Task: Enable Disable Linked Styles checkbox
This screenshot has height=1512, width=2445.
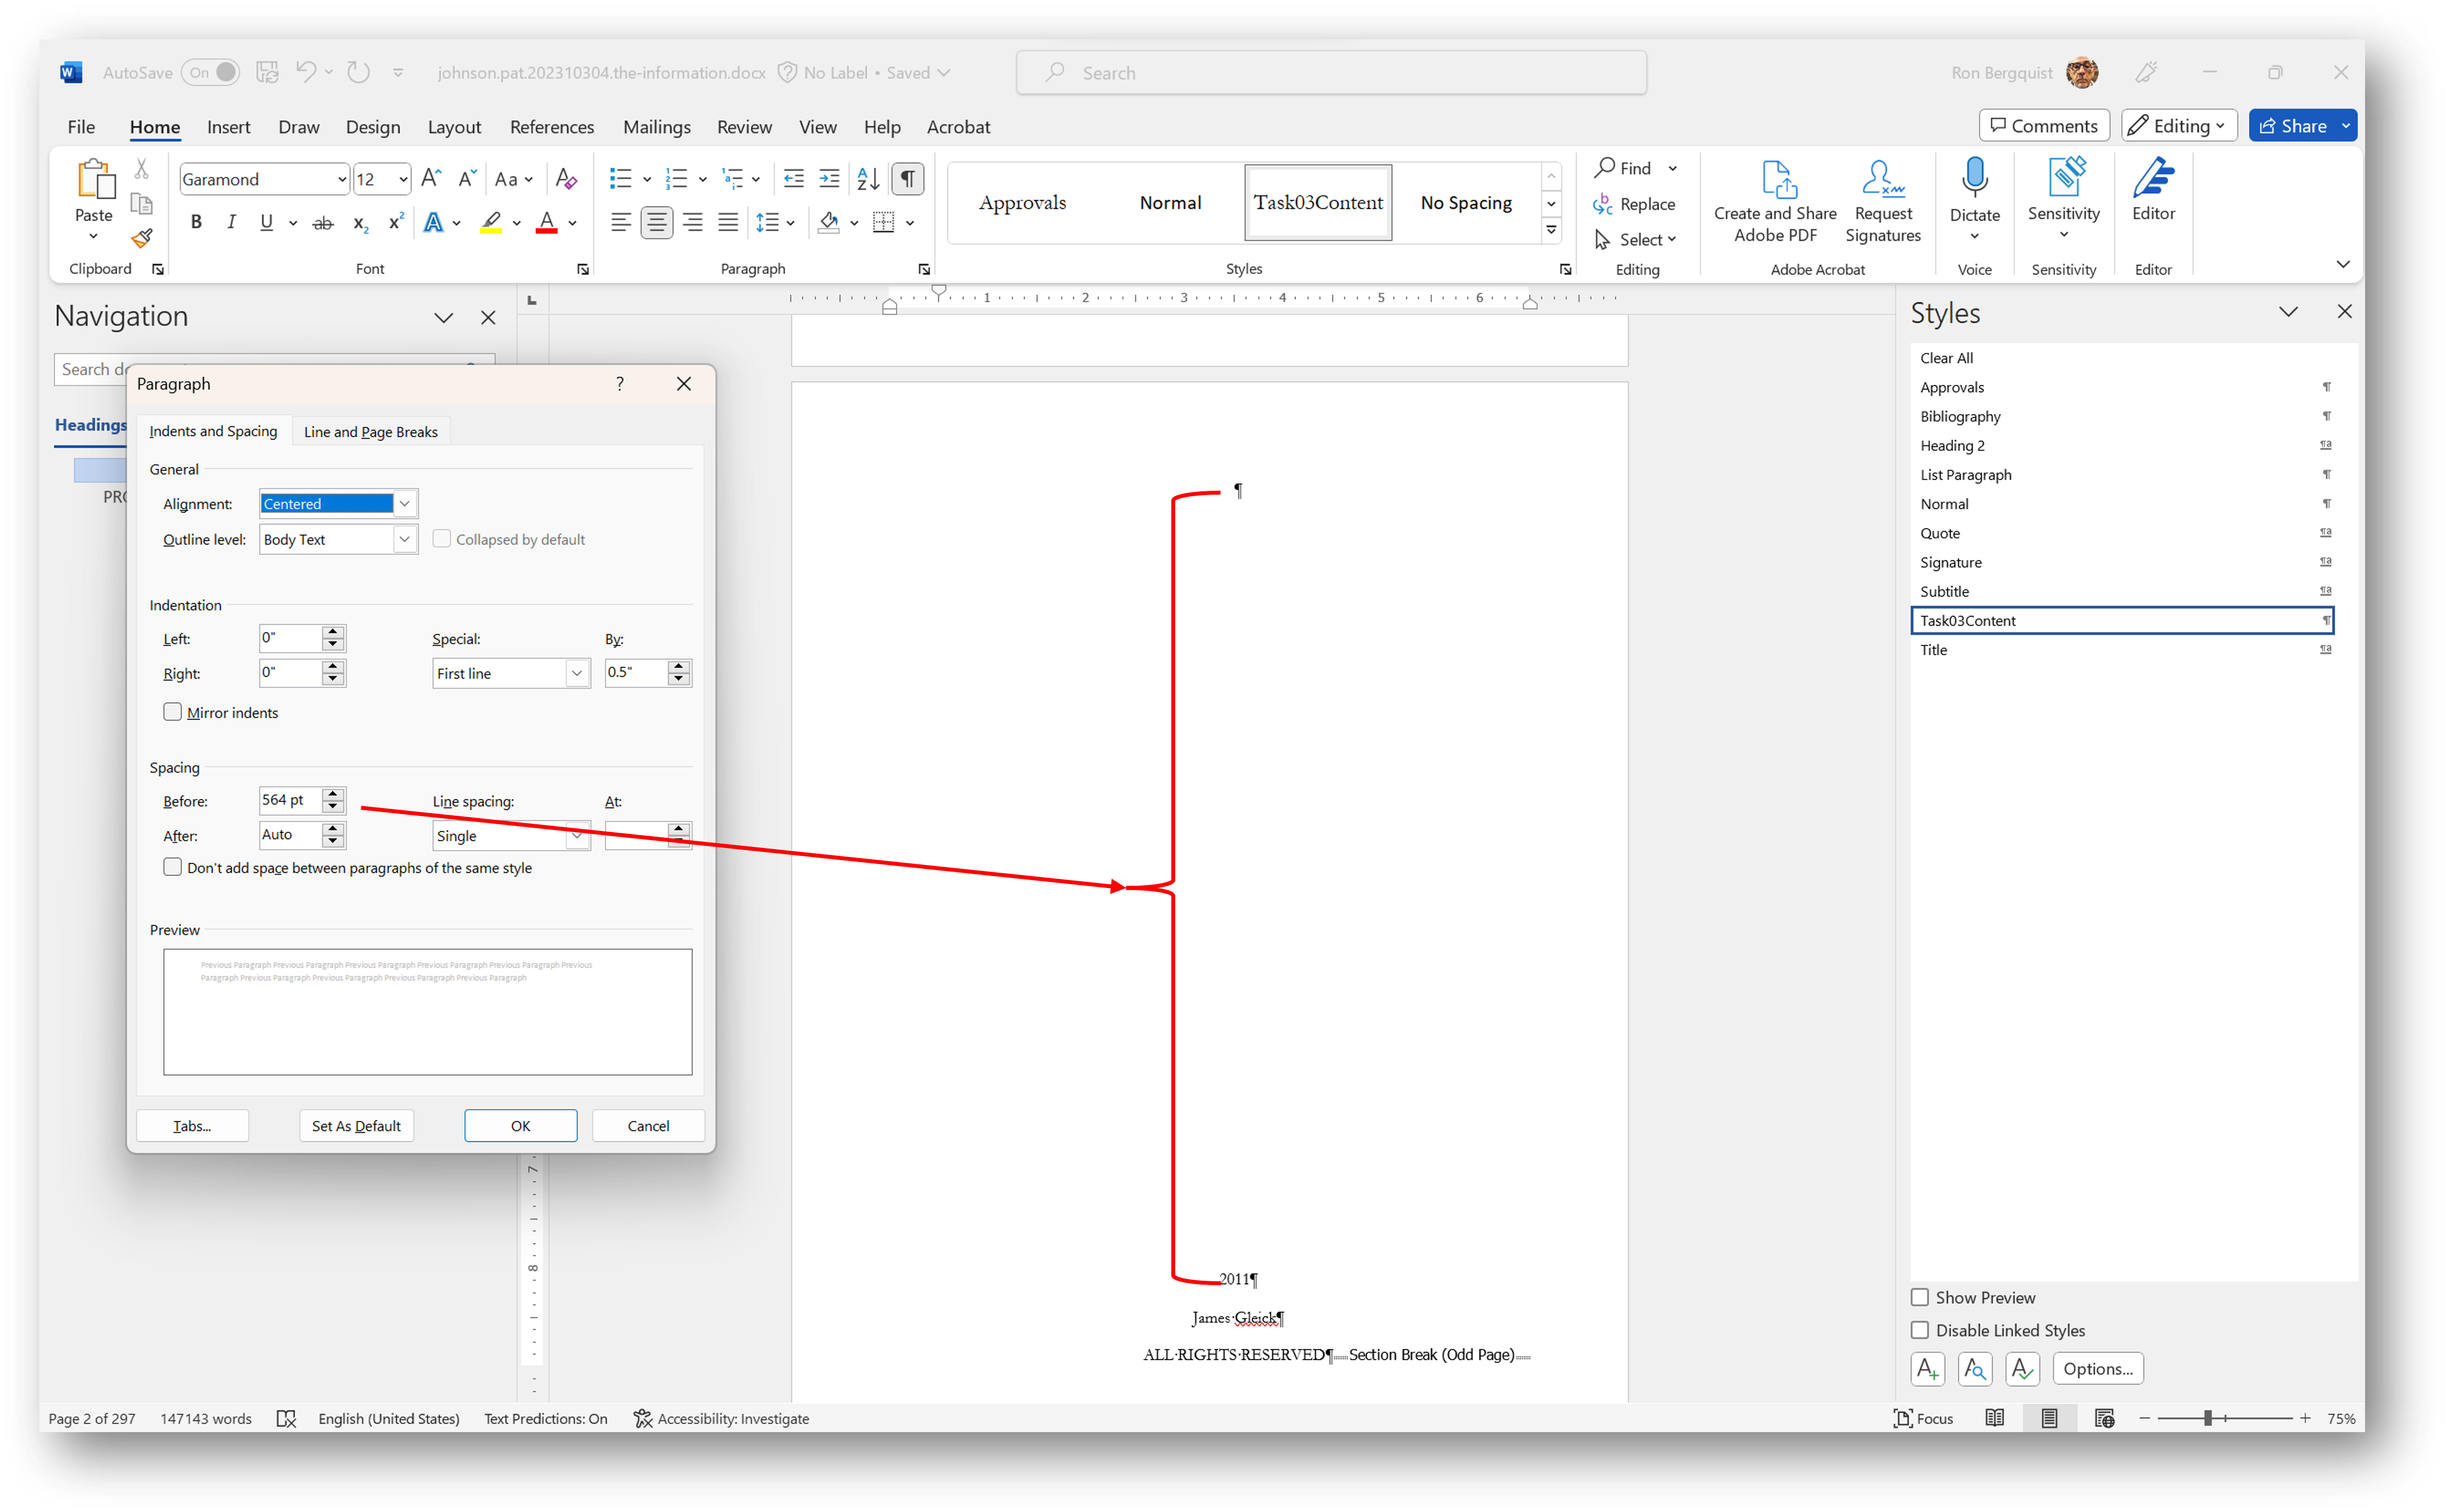Action: (1920, 1330)
